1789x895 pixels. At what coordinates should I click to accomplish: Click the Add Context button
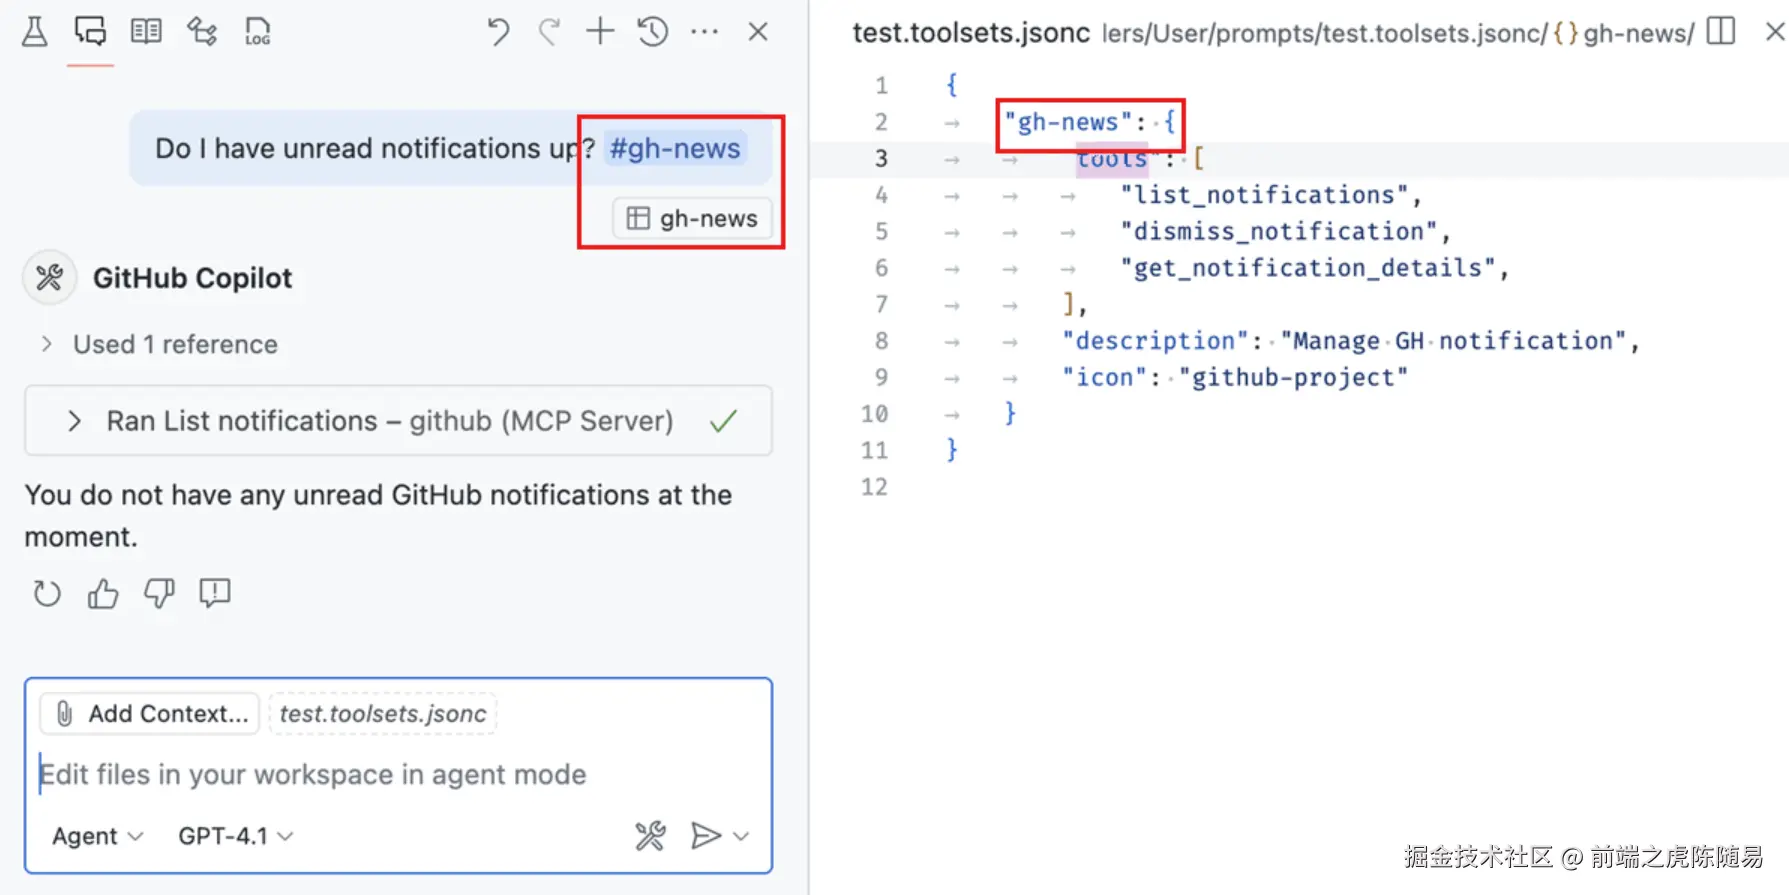coord(151,714)
